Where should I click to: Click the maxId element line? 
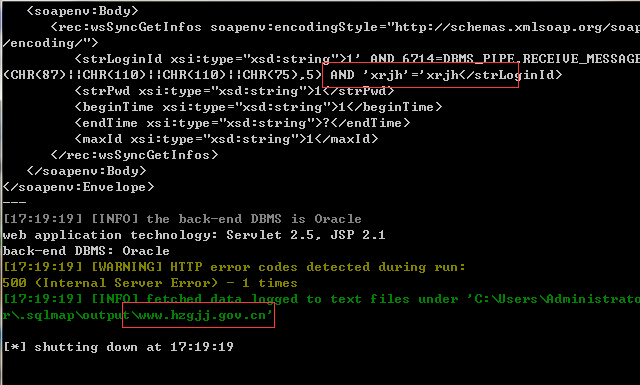[x=226, y=139]
